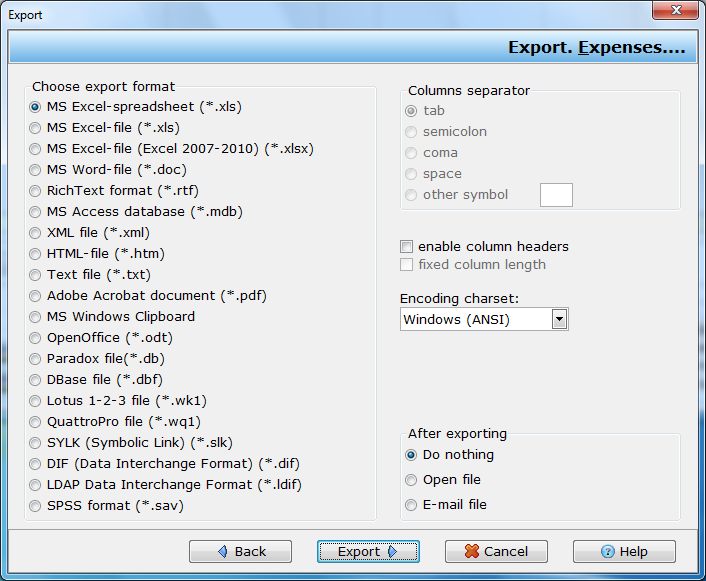The width and height of the screenshot is (706, 581).
Task: Cancel the export dialog
Action: coord(496,551)
